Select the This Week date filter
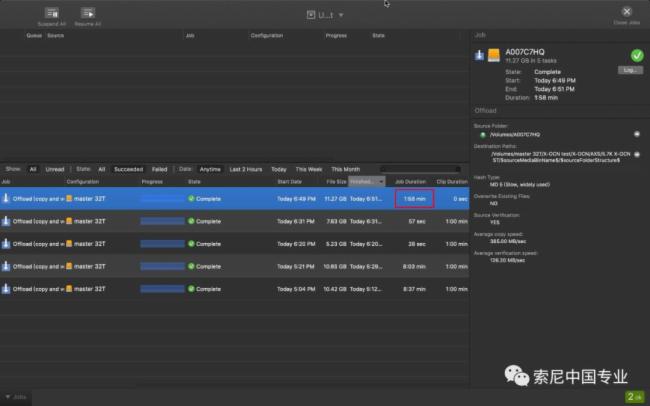Screen dimensions: 650x406 pyautogui.click(x=308, y=169)
